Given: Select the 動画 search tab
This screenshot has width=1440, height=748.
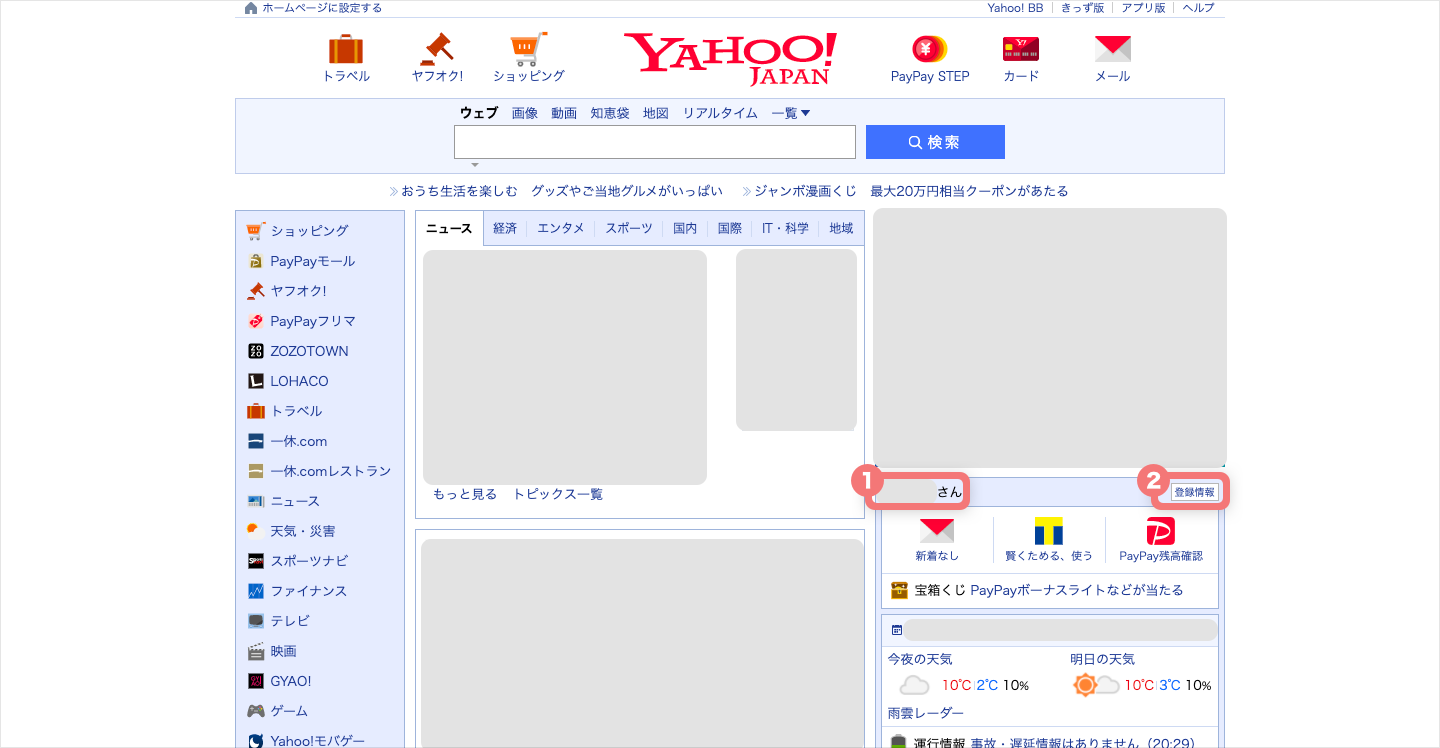Looking at the screenshot, I should [x=564, y=113].
